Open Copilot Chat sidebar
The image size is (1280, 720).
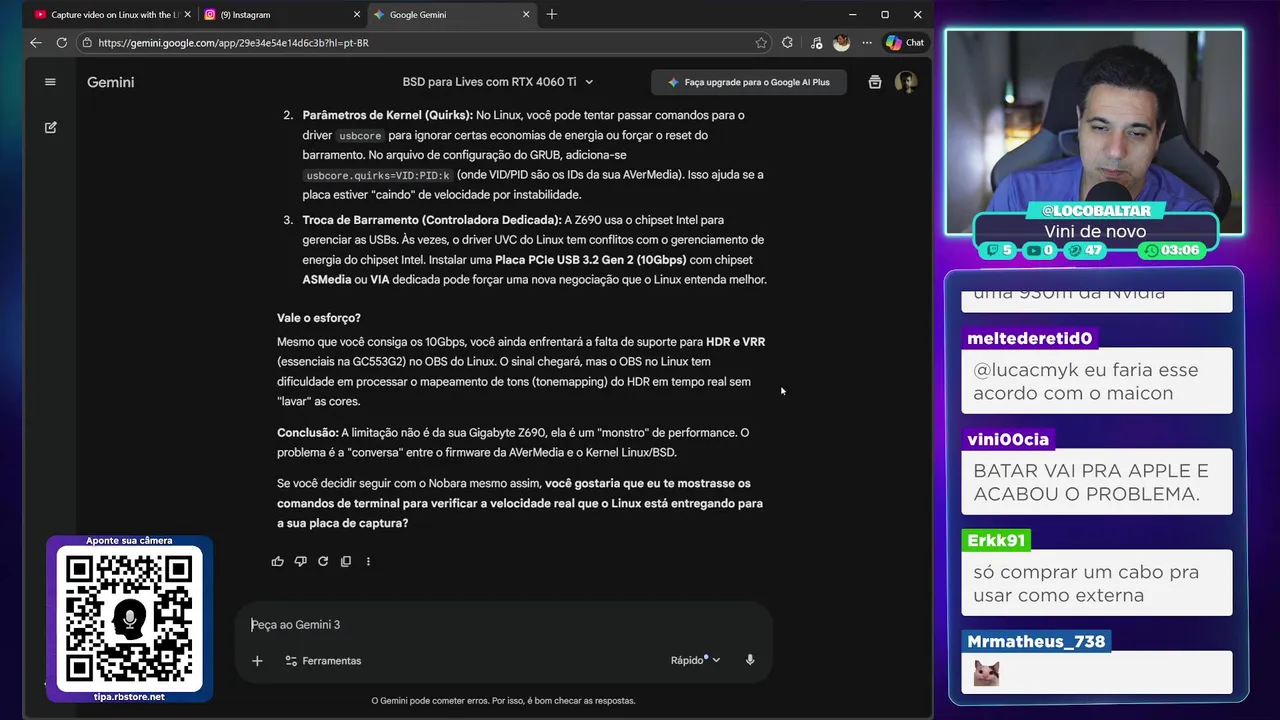click(905, 43)
